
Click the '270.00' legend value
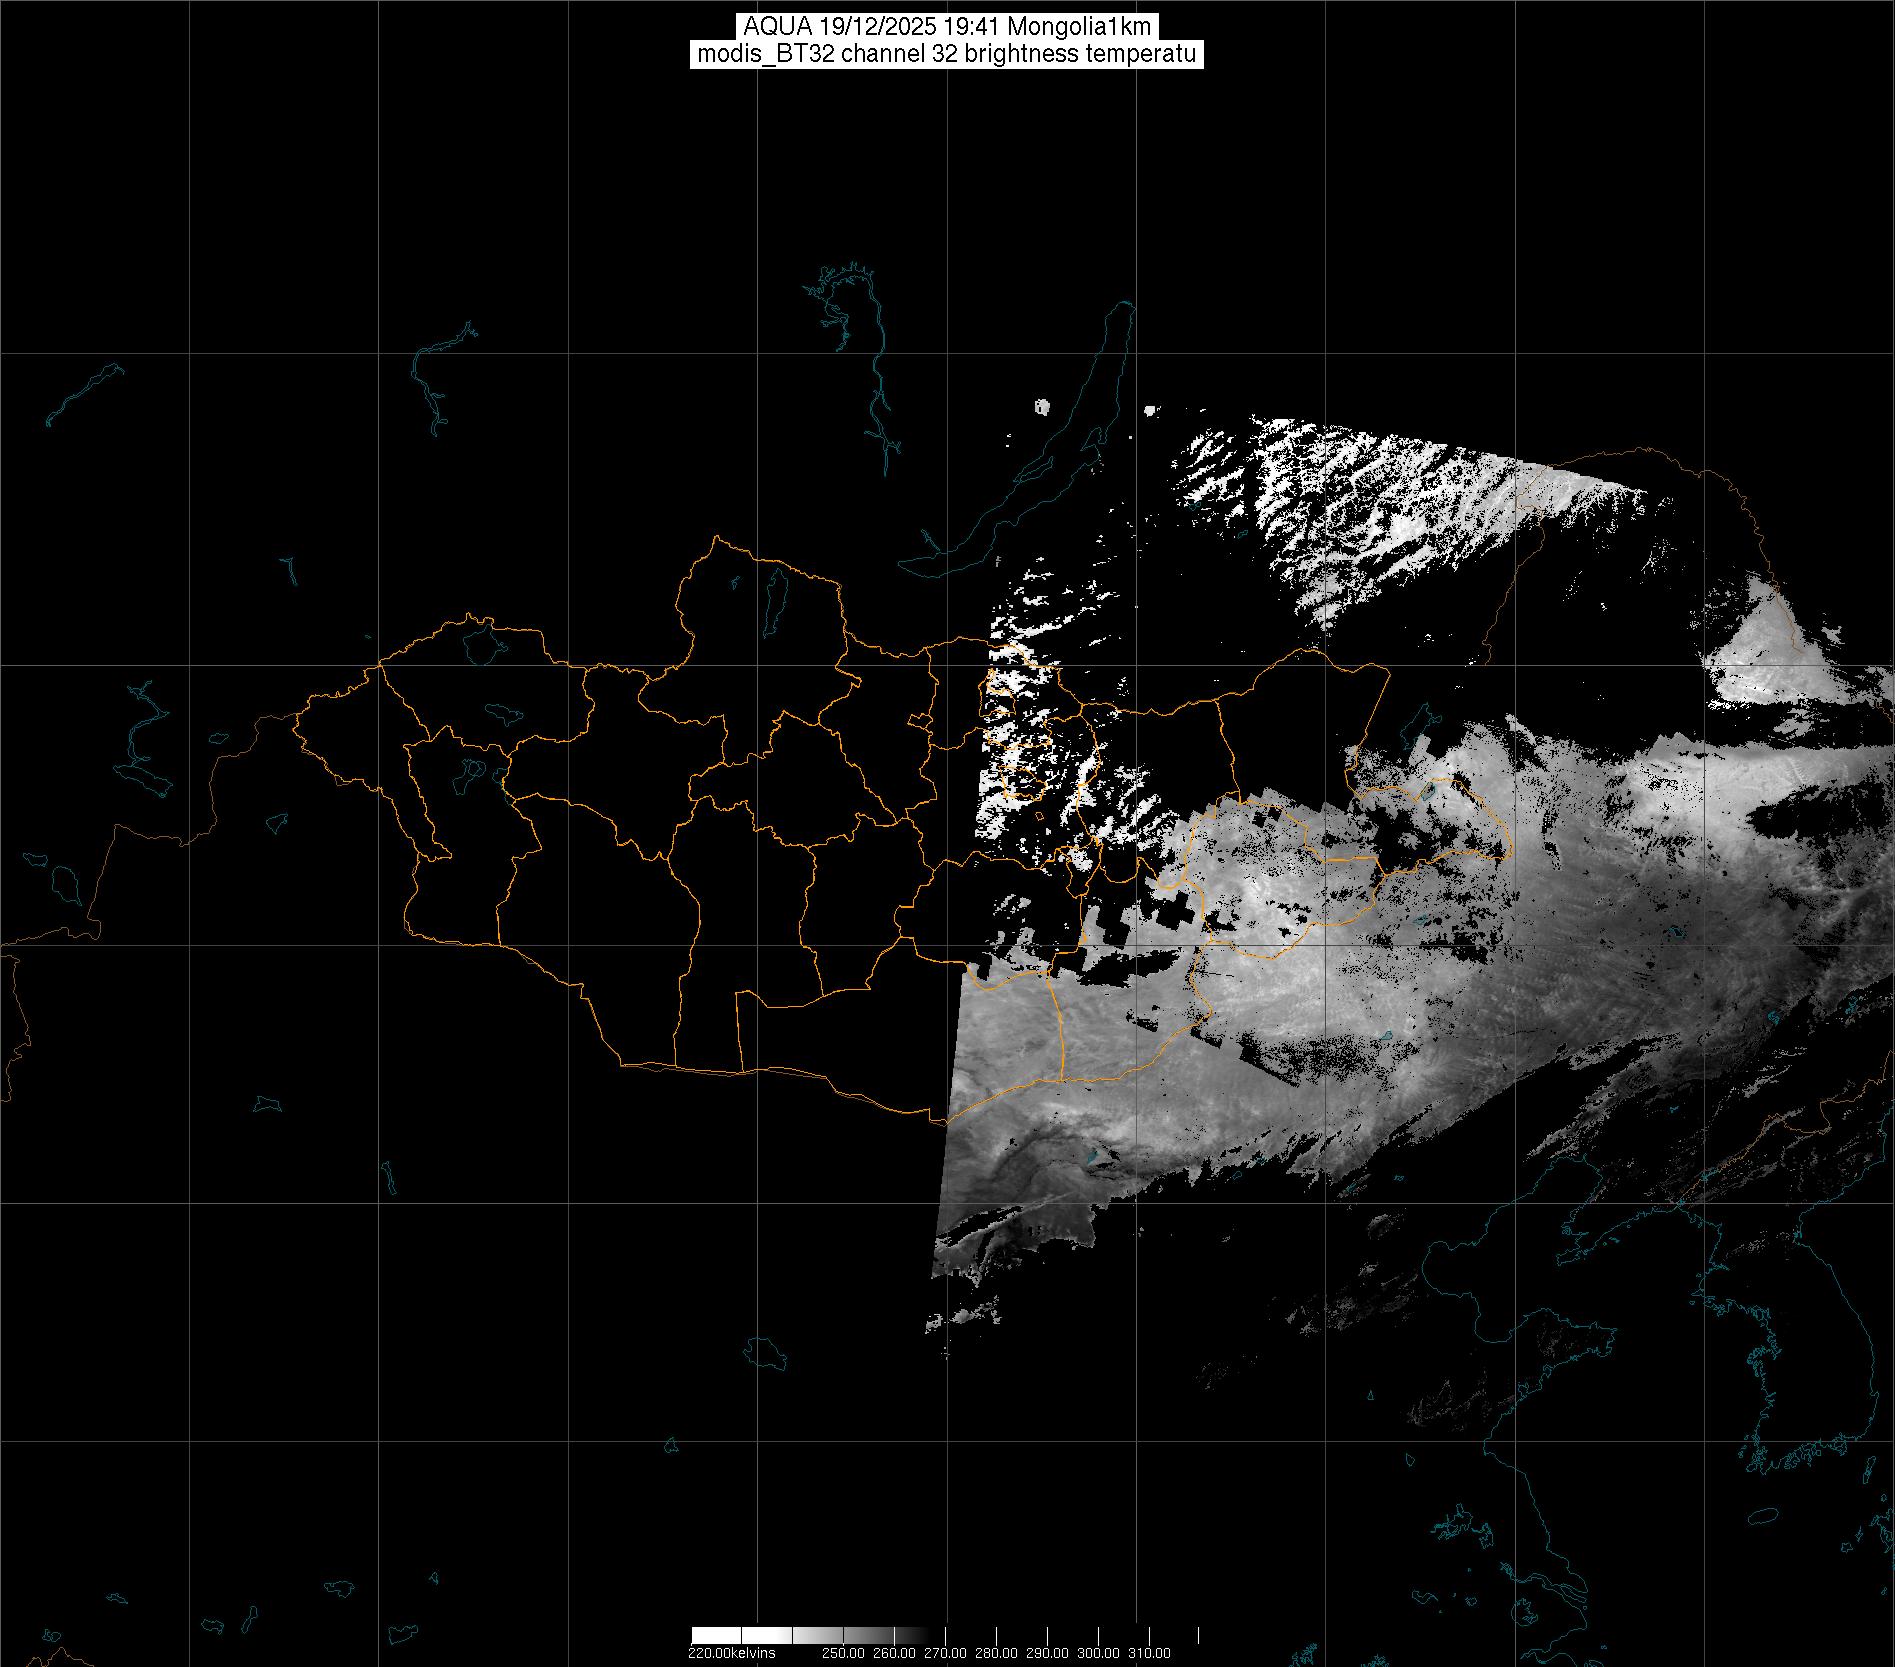945,1653
